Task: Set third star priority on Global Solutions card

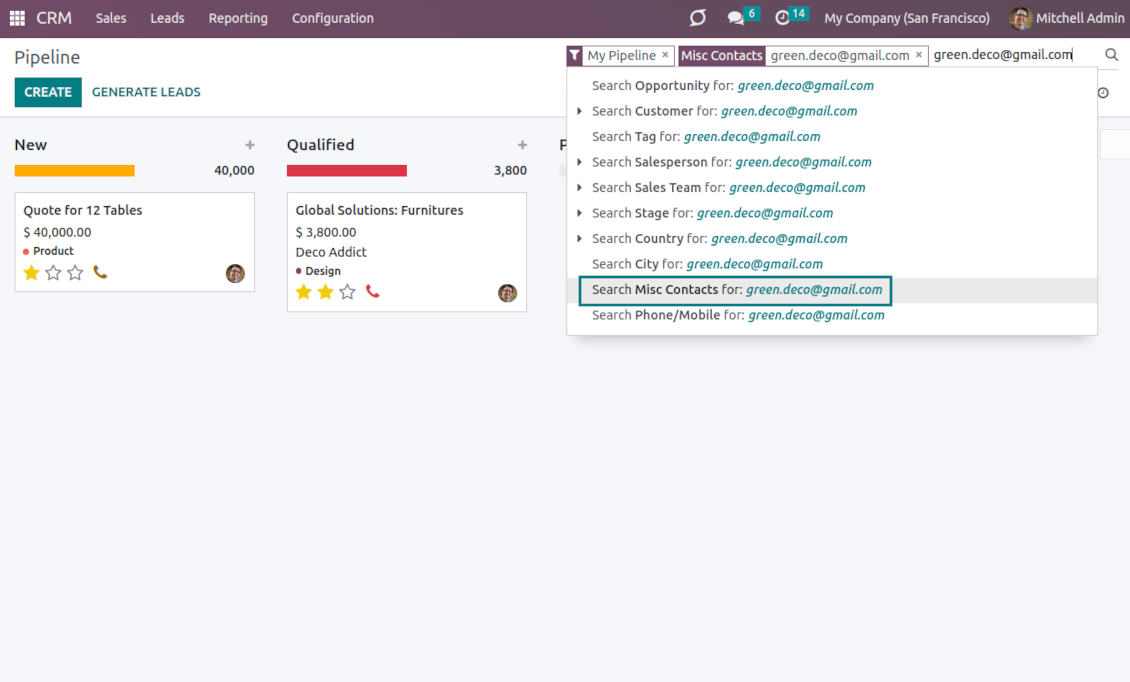Action: coord(347,292)
